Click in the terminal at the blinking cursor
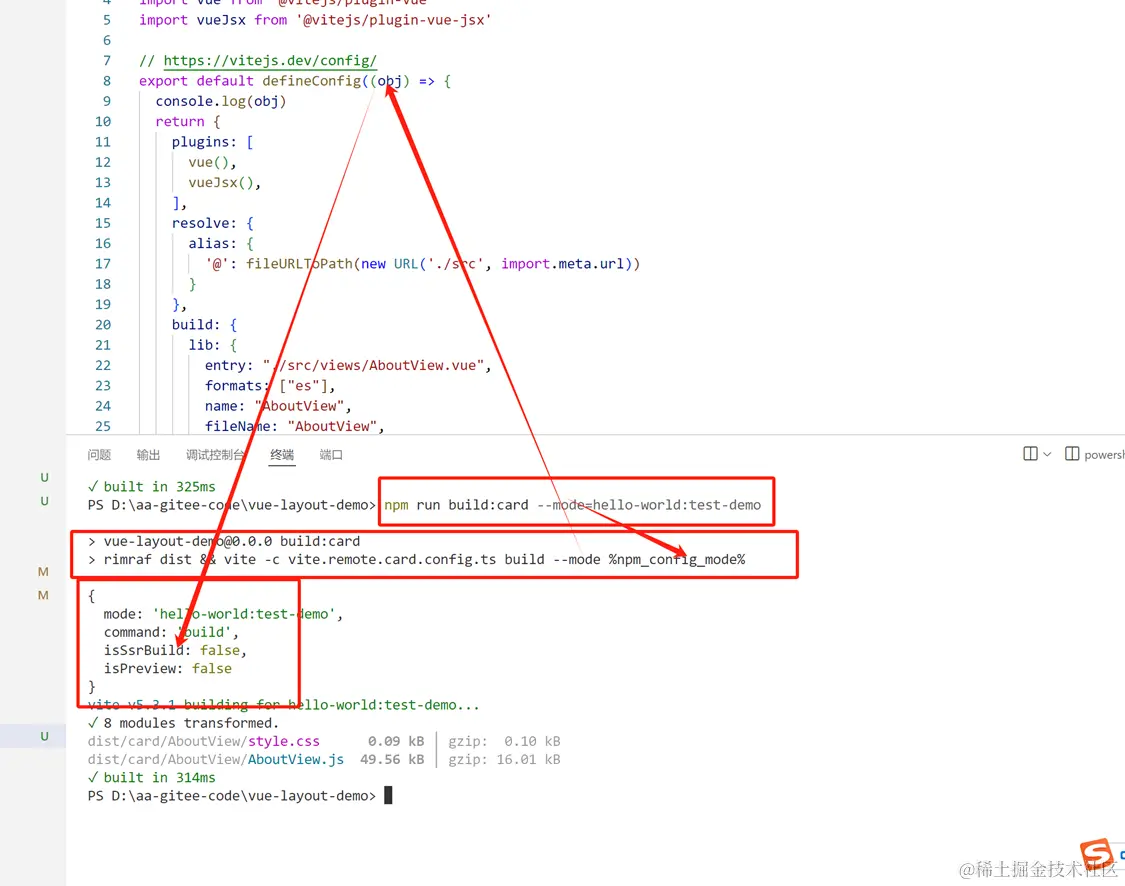 388,795
